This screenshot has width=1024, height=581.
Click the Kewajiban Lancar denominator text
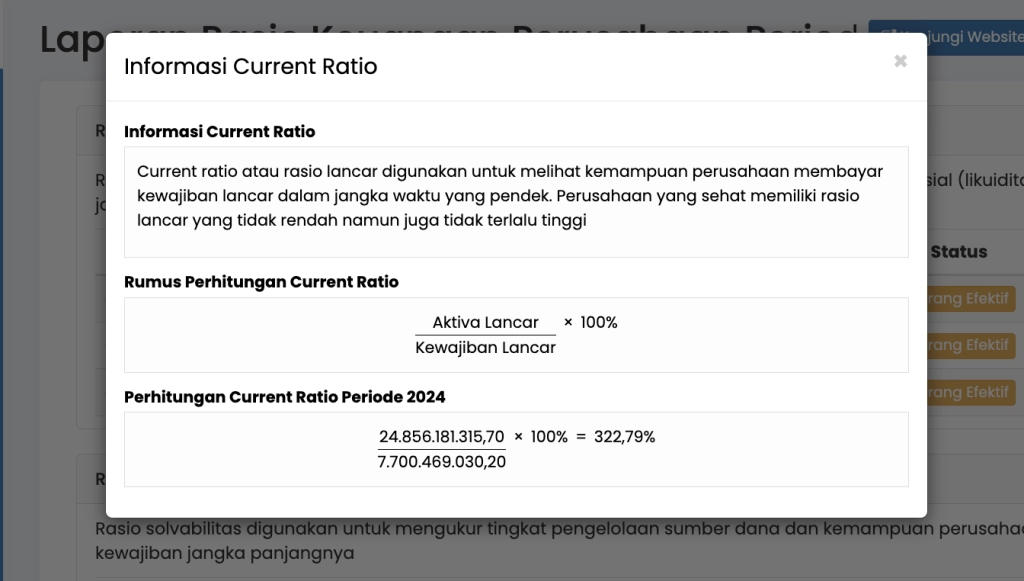tap(485, 348)
